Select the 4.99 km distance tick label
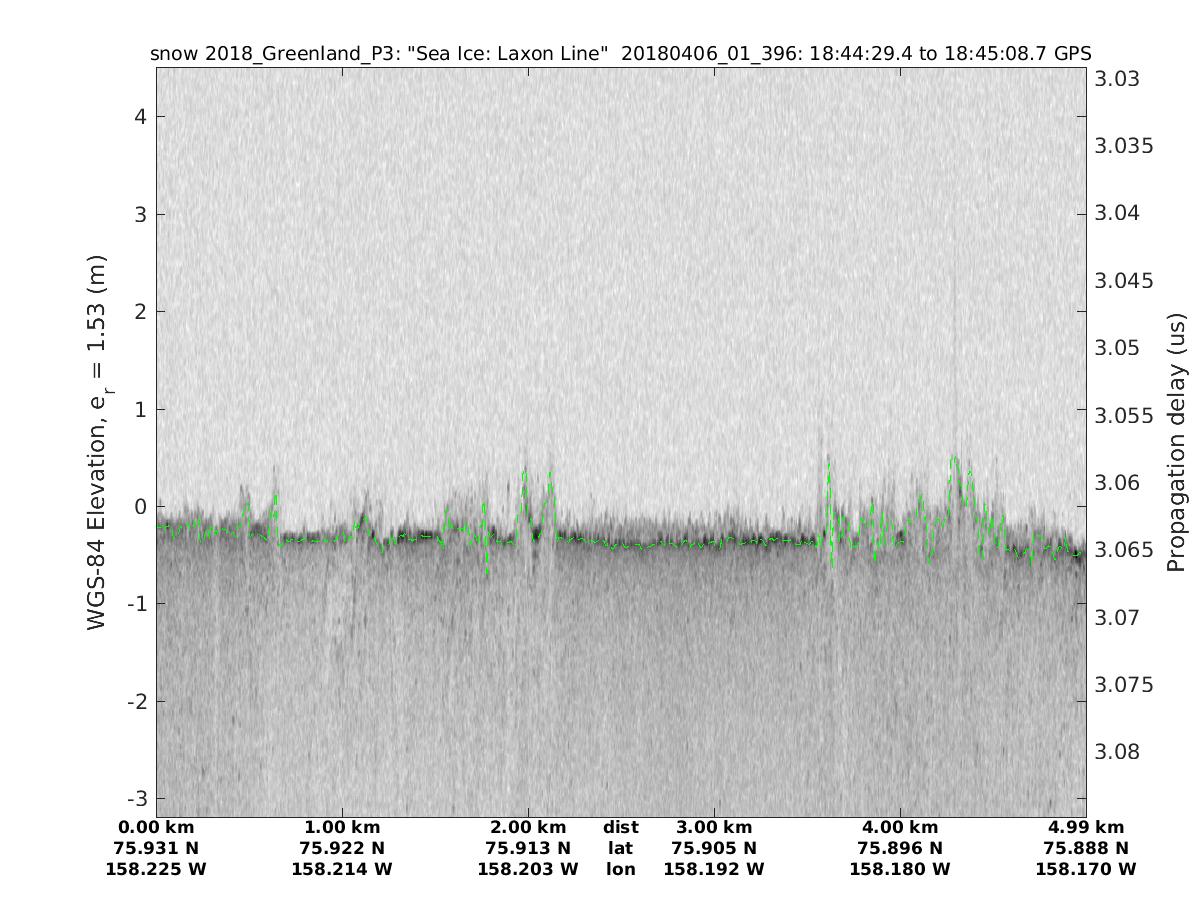The height and width of the screenshot is (900, 1200). point(1086,827)
